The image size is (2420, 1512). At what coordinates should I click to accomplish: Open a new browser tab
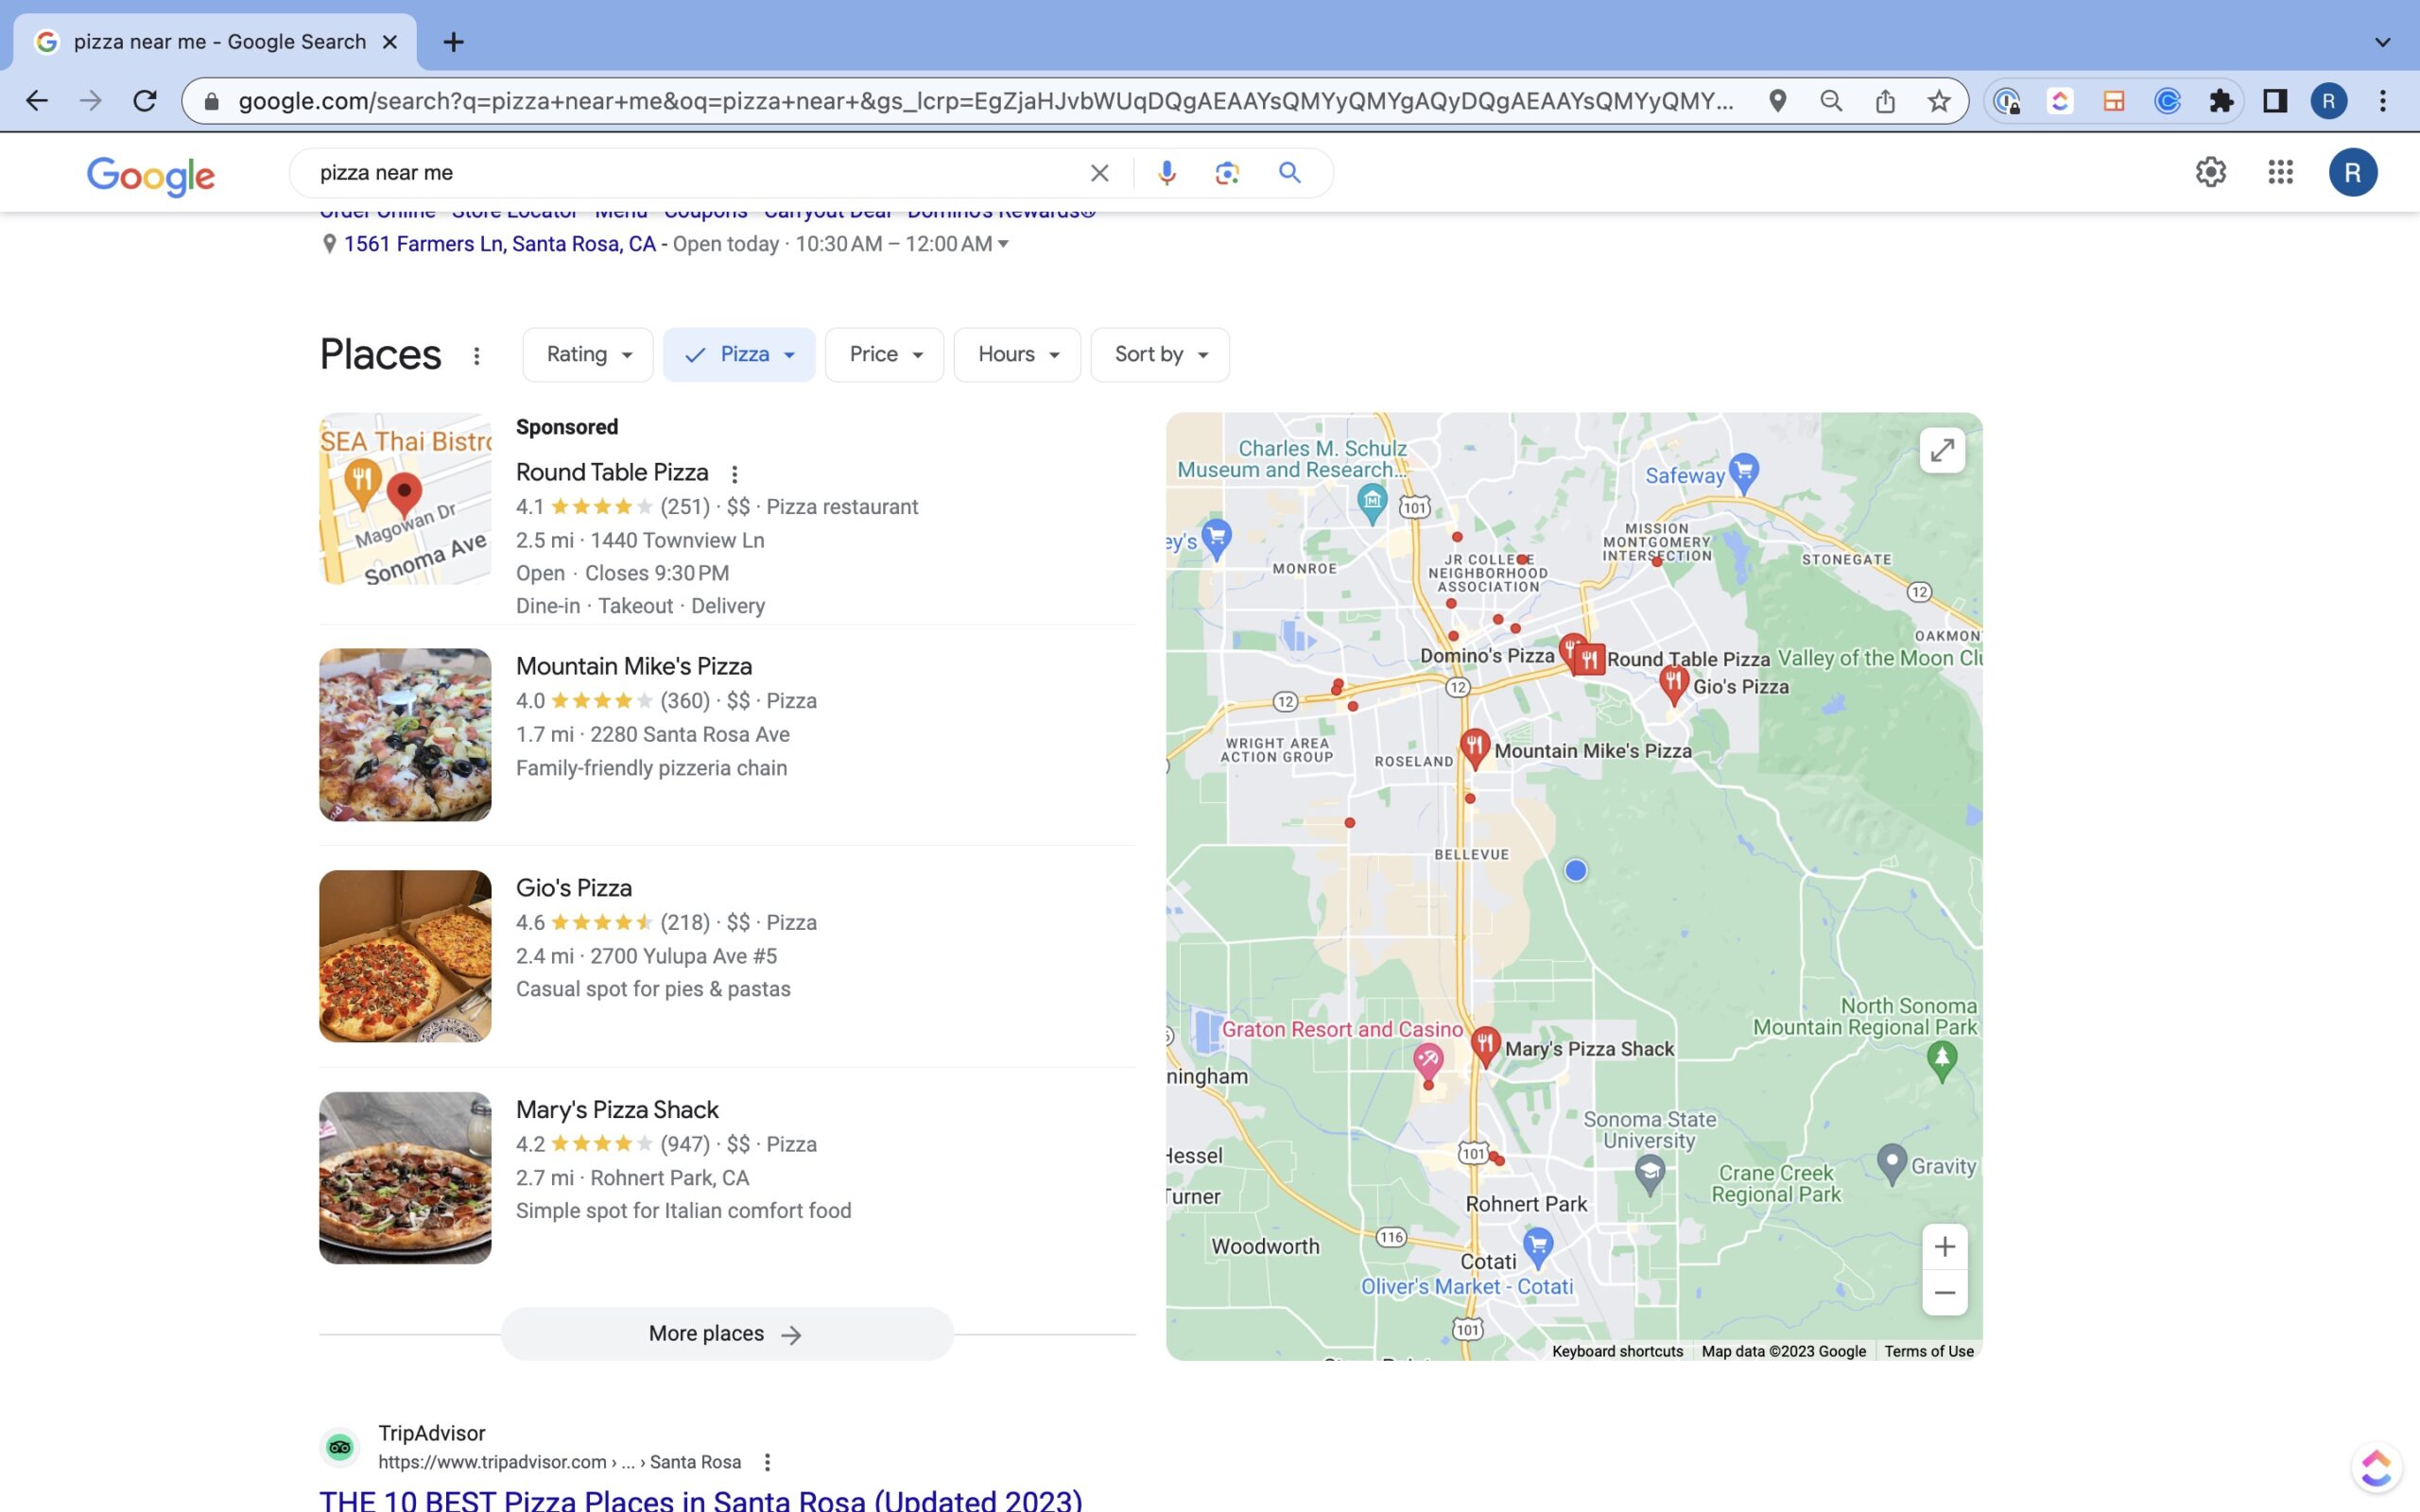coord(453,42)
